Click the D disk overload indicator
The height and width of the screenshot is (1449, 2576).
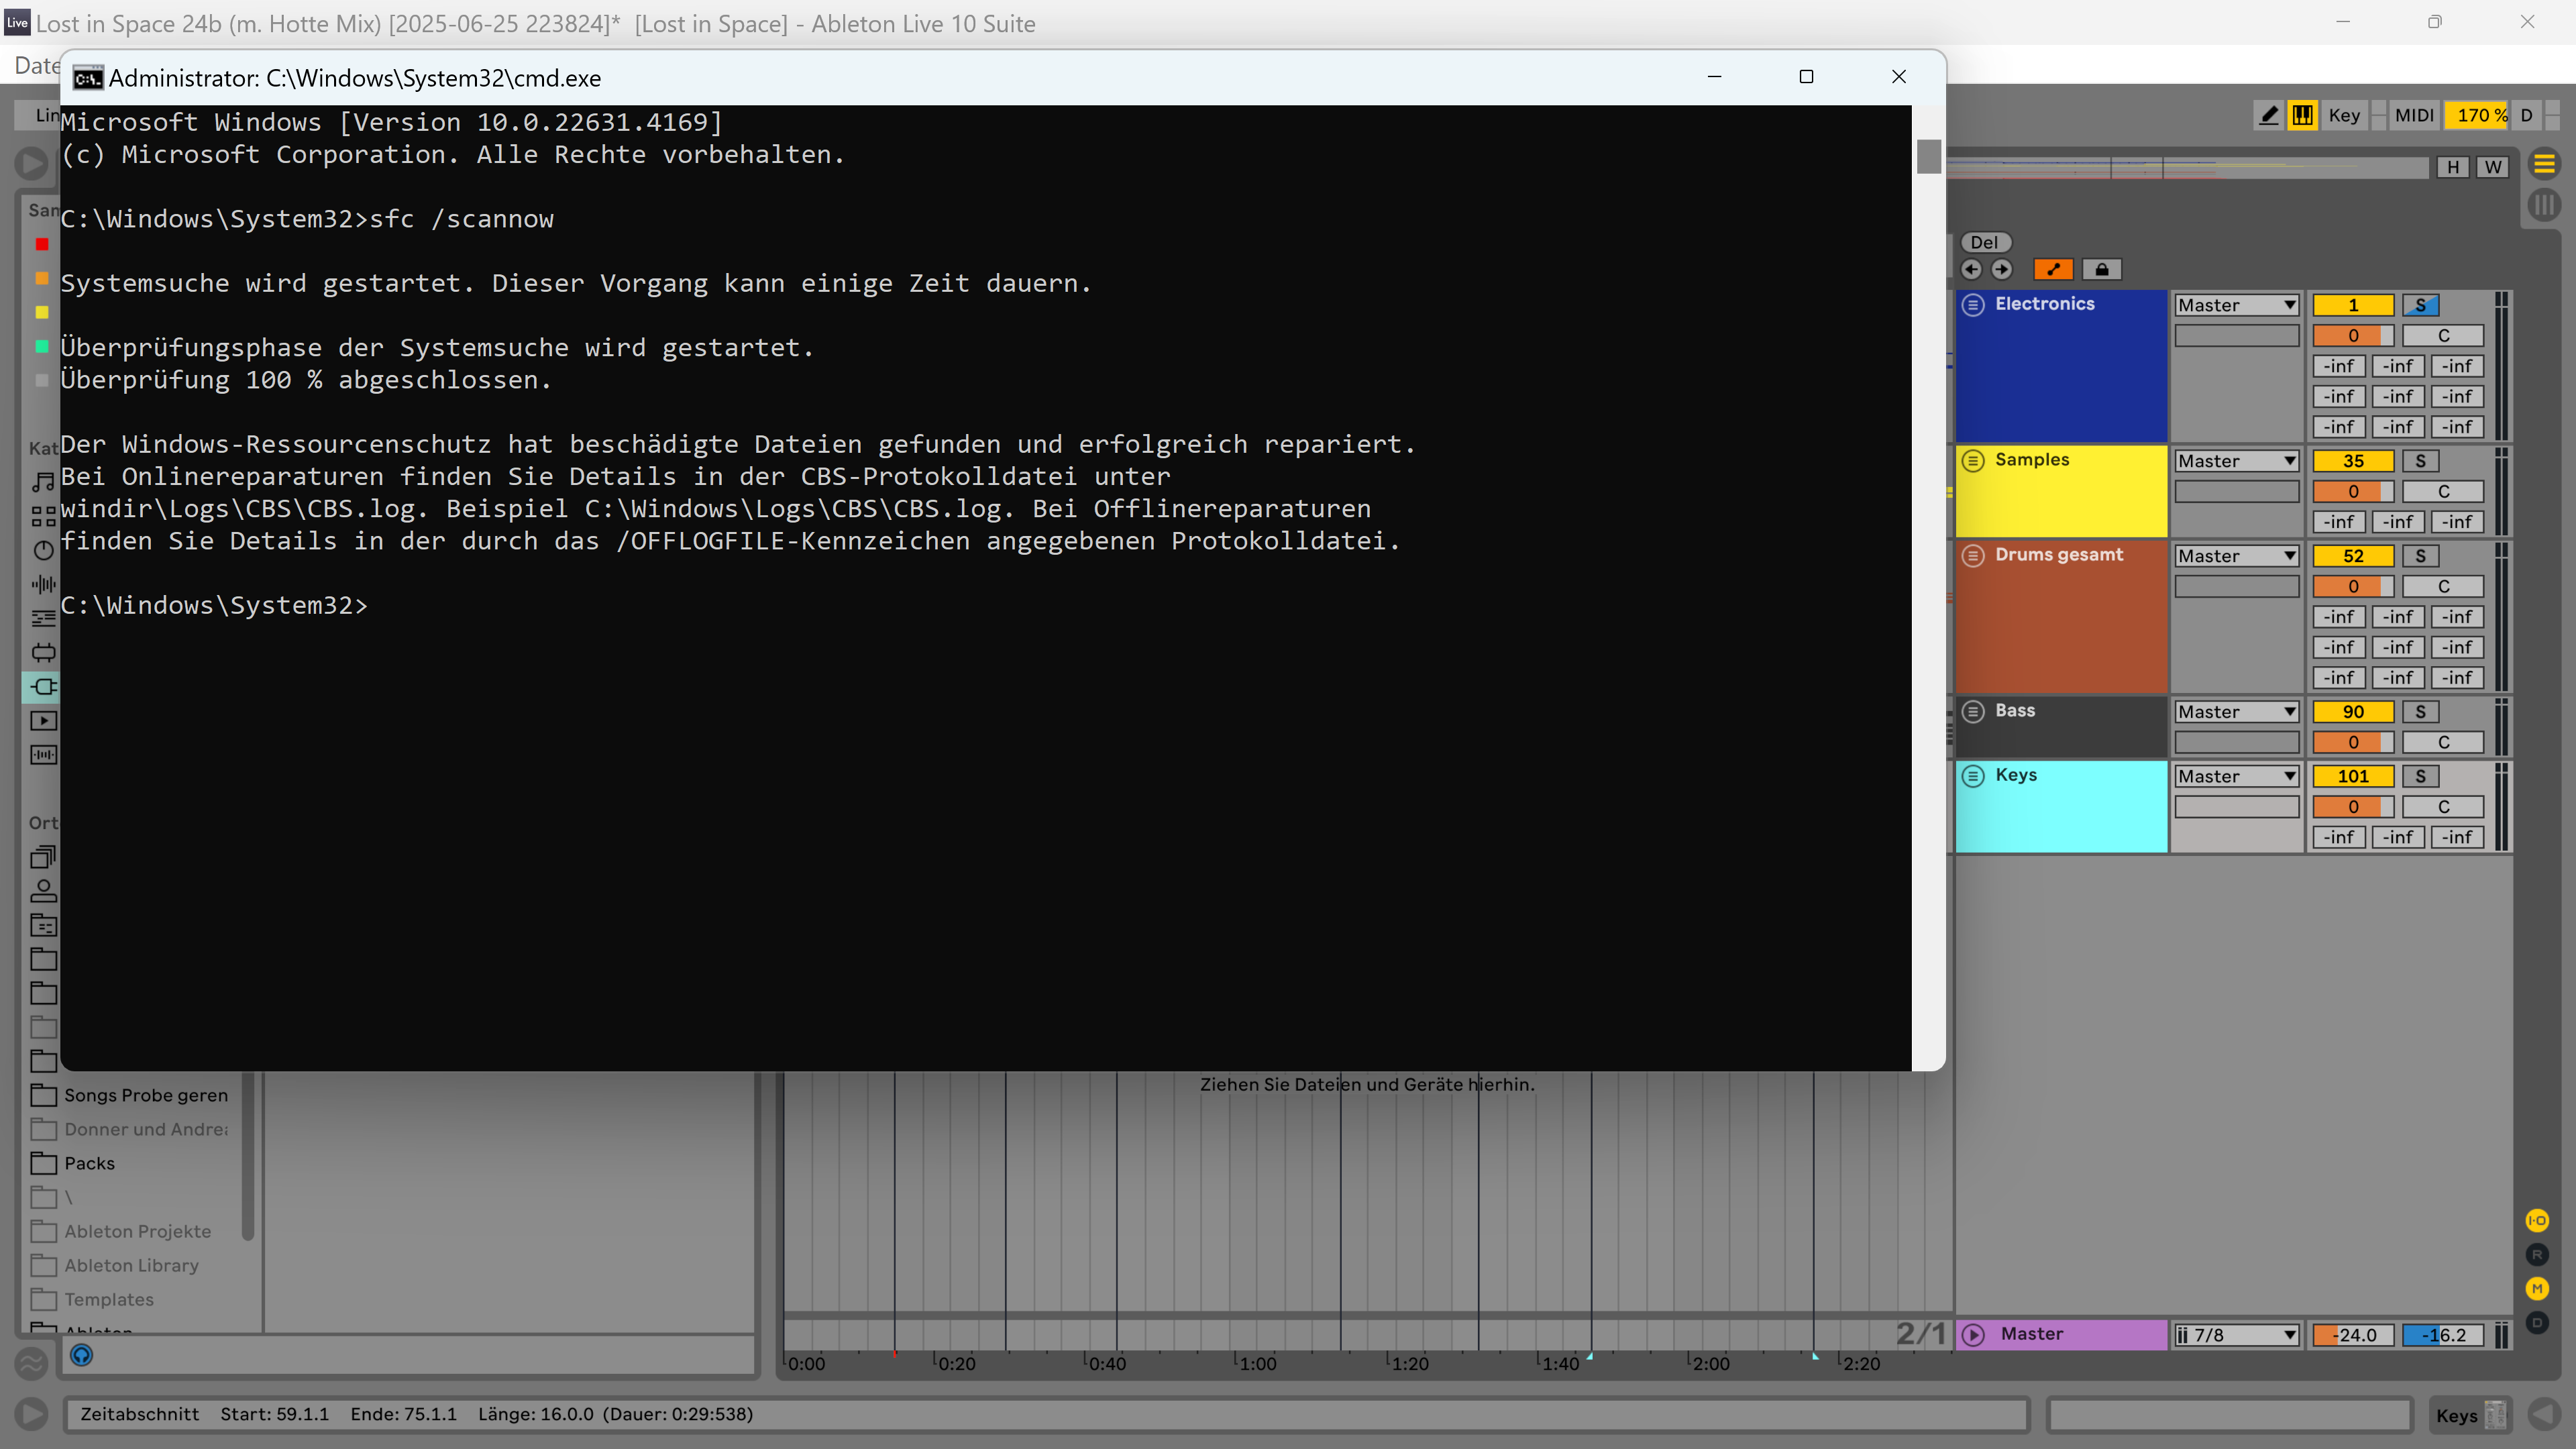coord(2526,115)
